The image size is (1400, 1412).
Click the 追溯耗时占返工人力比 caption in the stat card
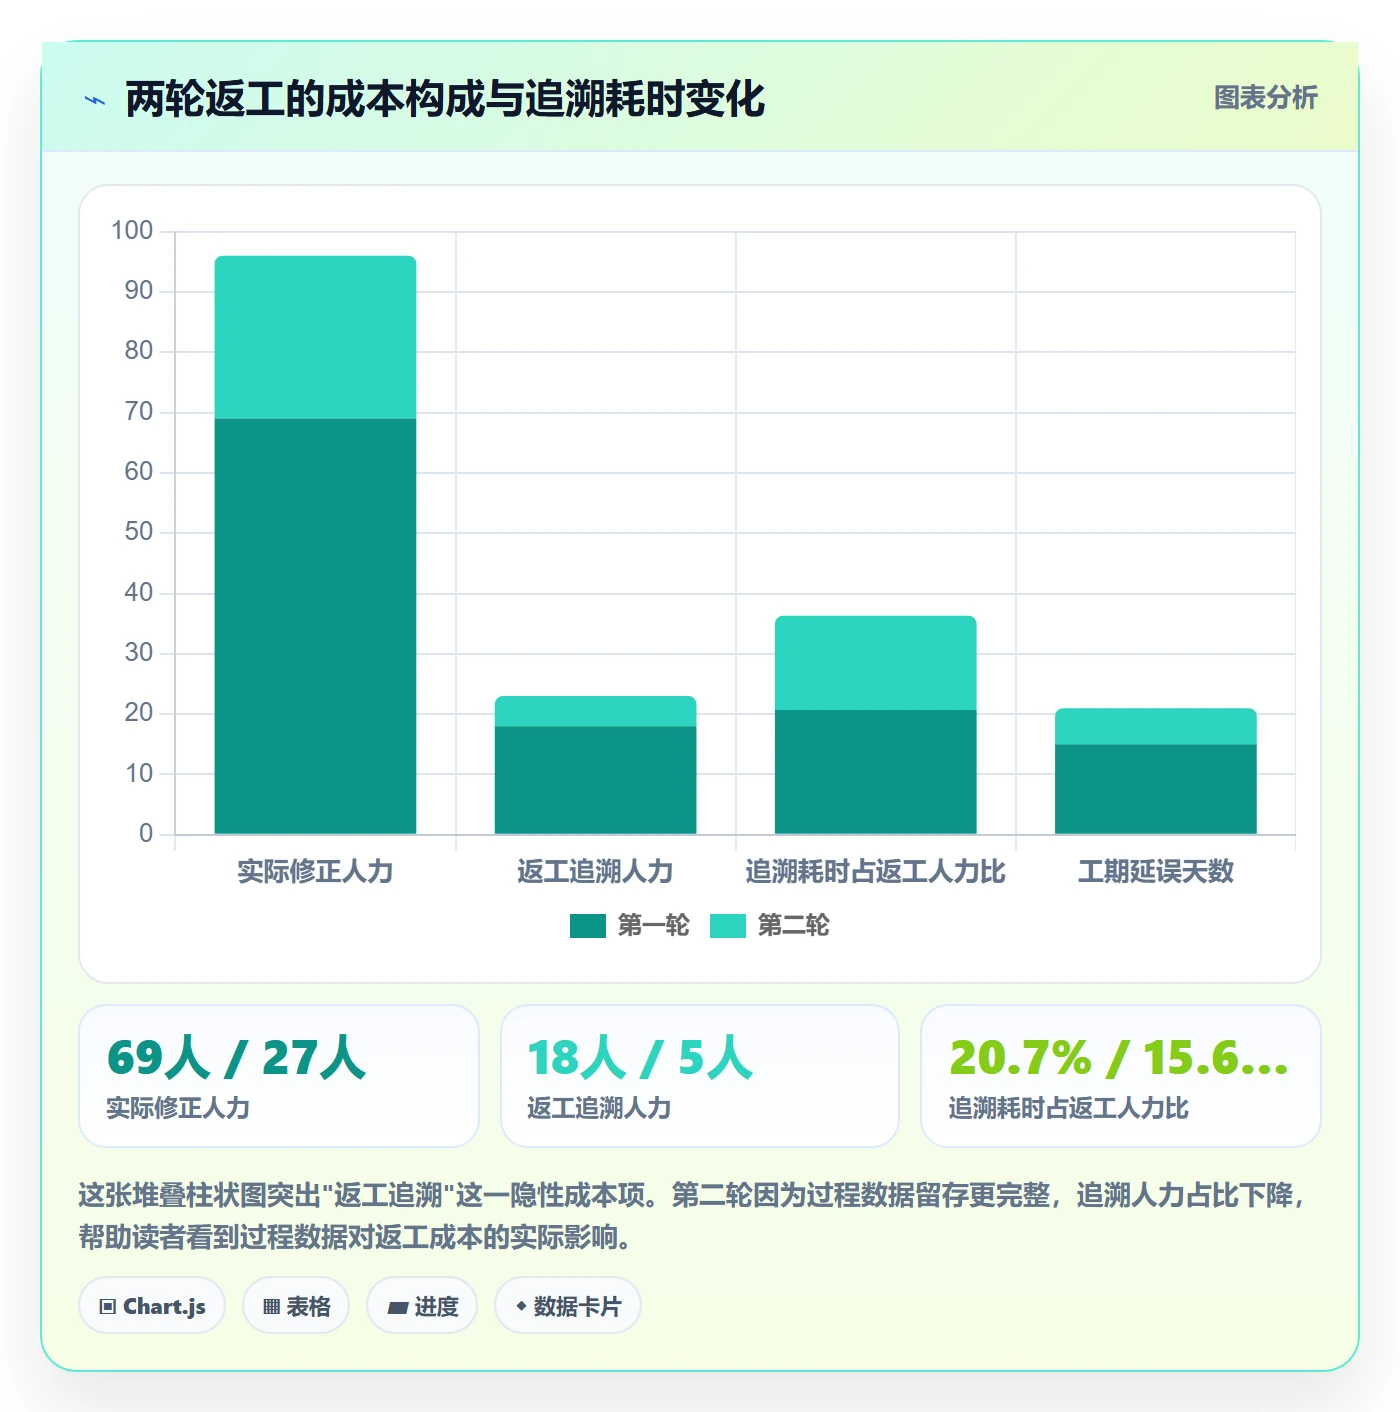click(x=1068, y=1108)
